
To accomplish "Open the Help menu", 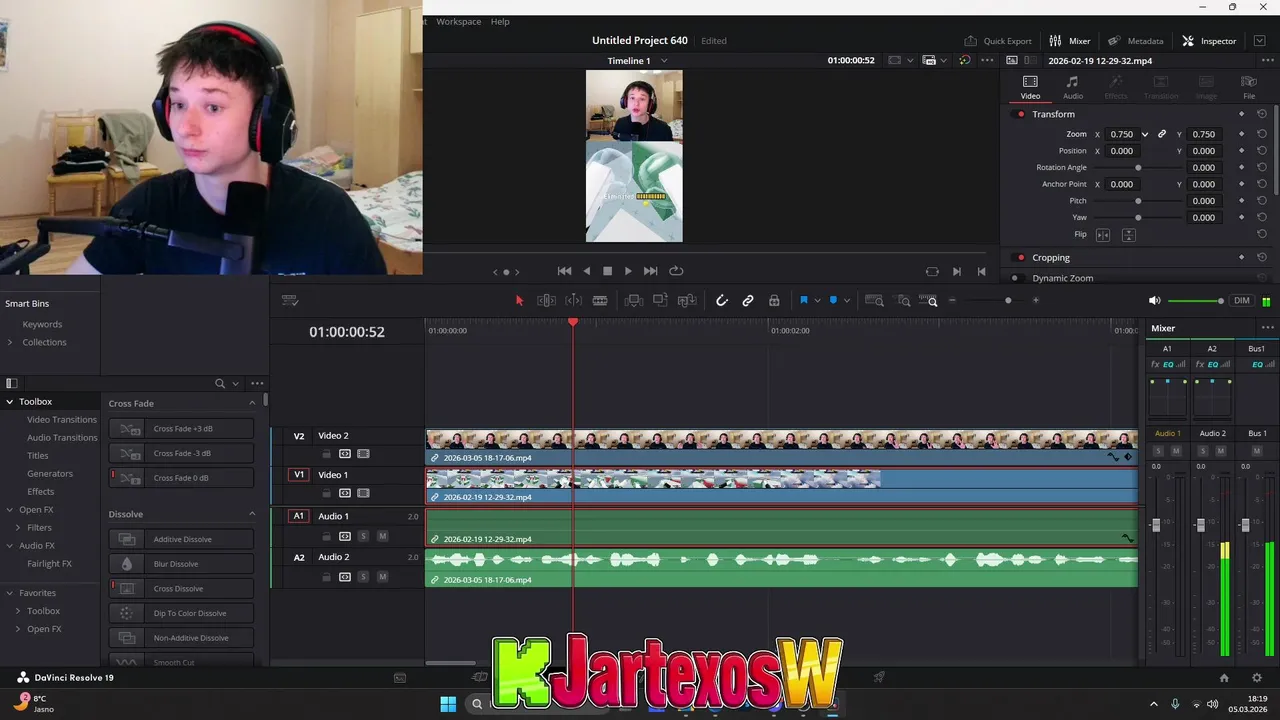I will 500,21.
